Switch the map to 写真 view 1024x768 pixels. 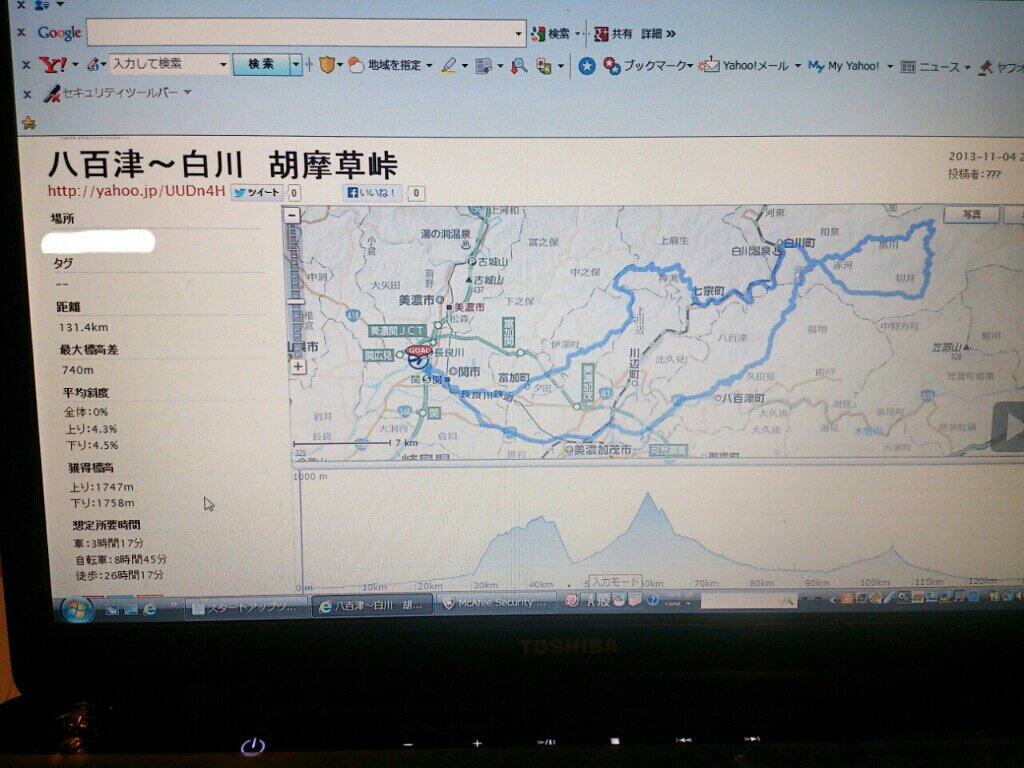[x=972, y=214]
